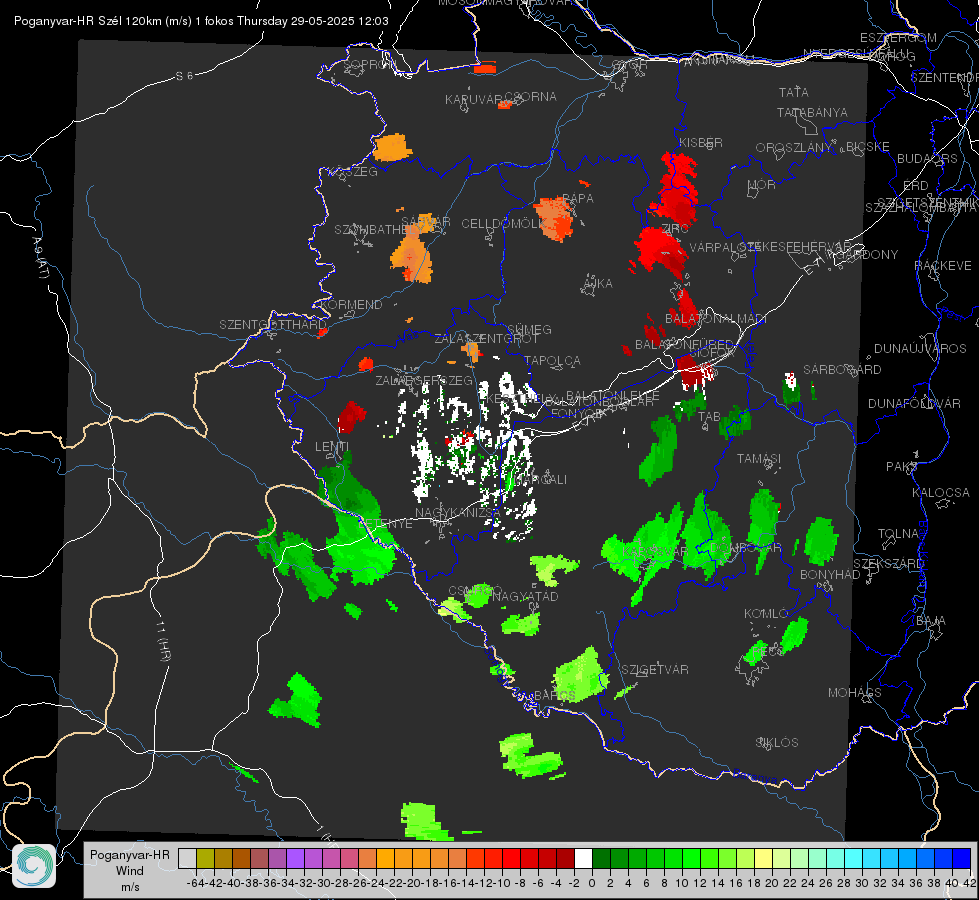Click the 'A 9 (AT)' road label
979x900 pixels.
[41, 257]
